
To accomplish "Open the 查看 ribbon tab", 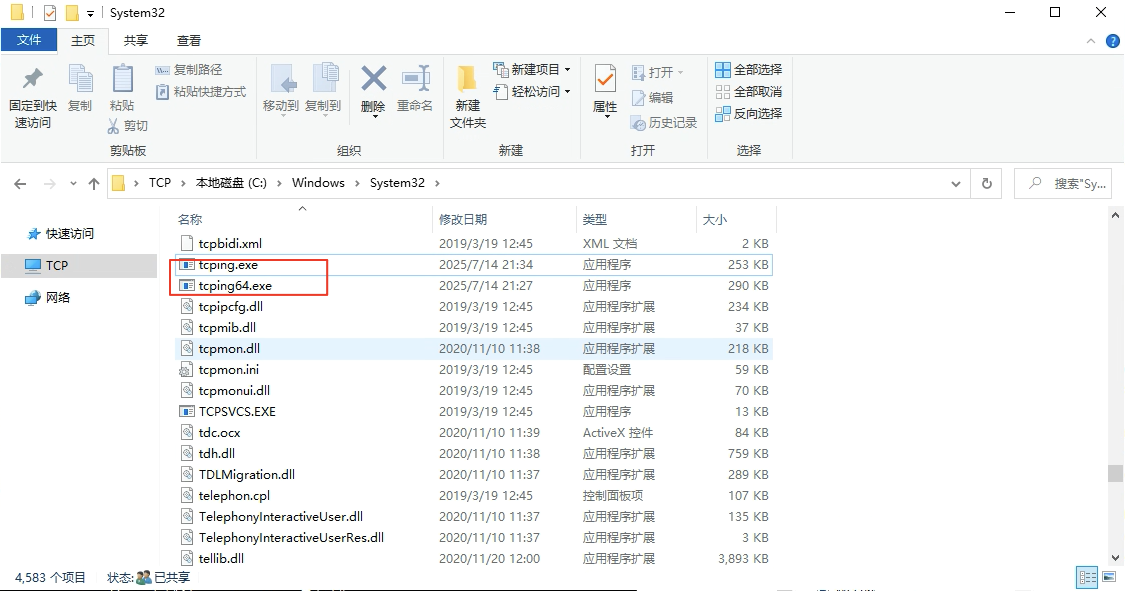I will pyautogui.click(x=188, y=41).
